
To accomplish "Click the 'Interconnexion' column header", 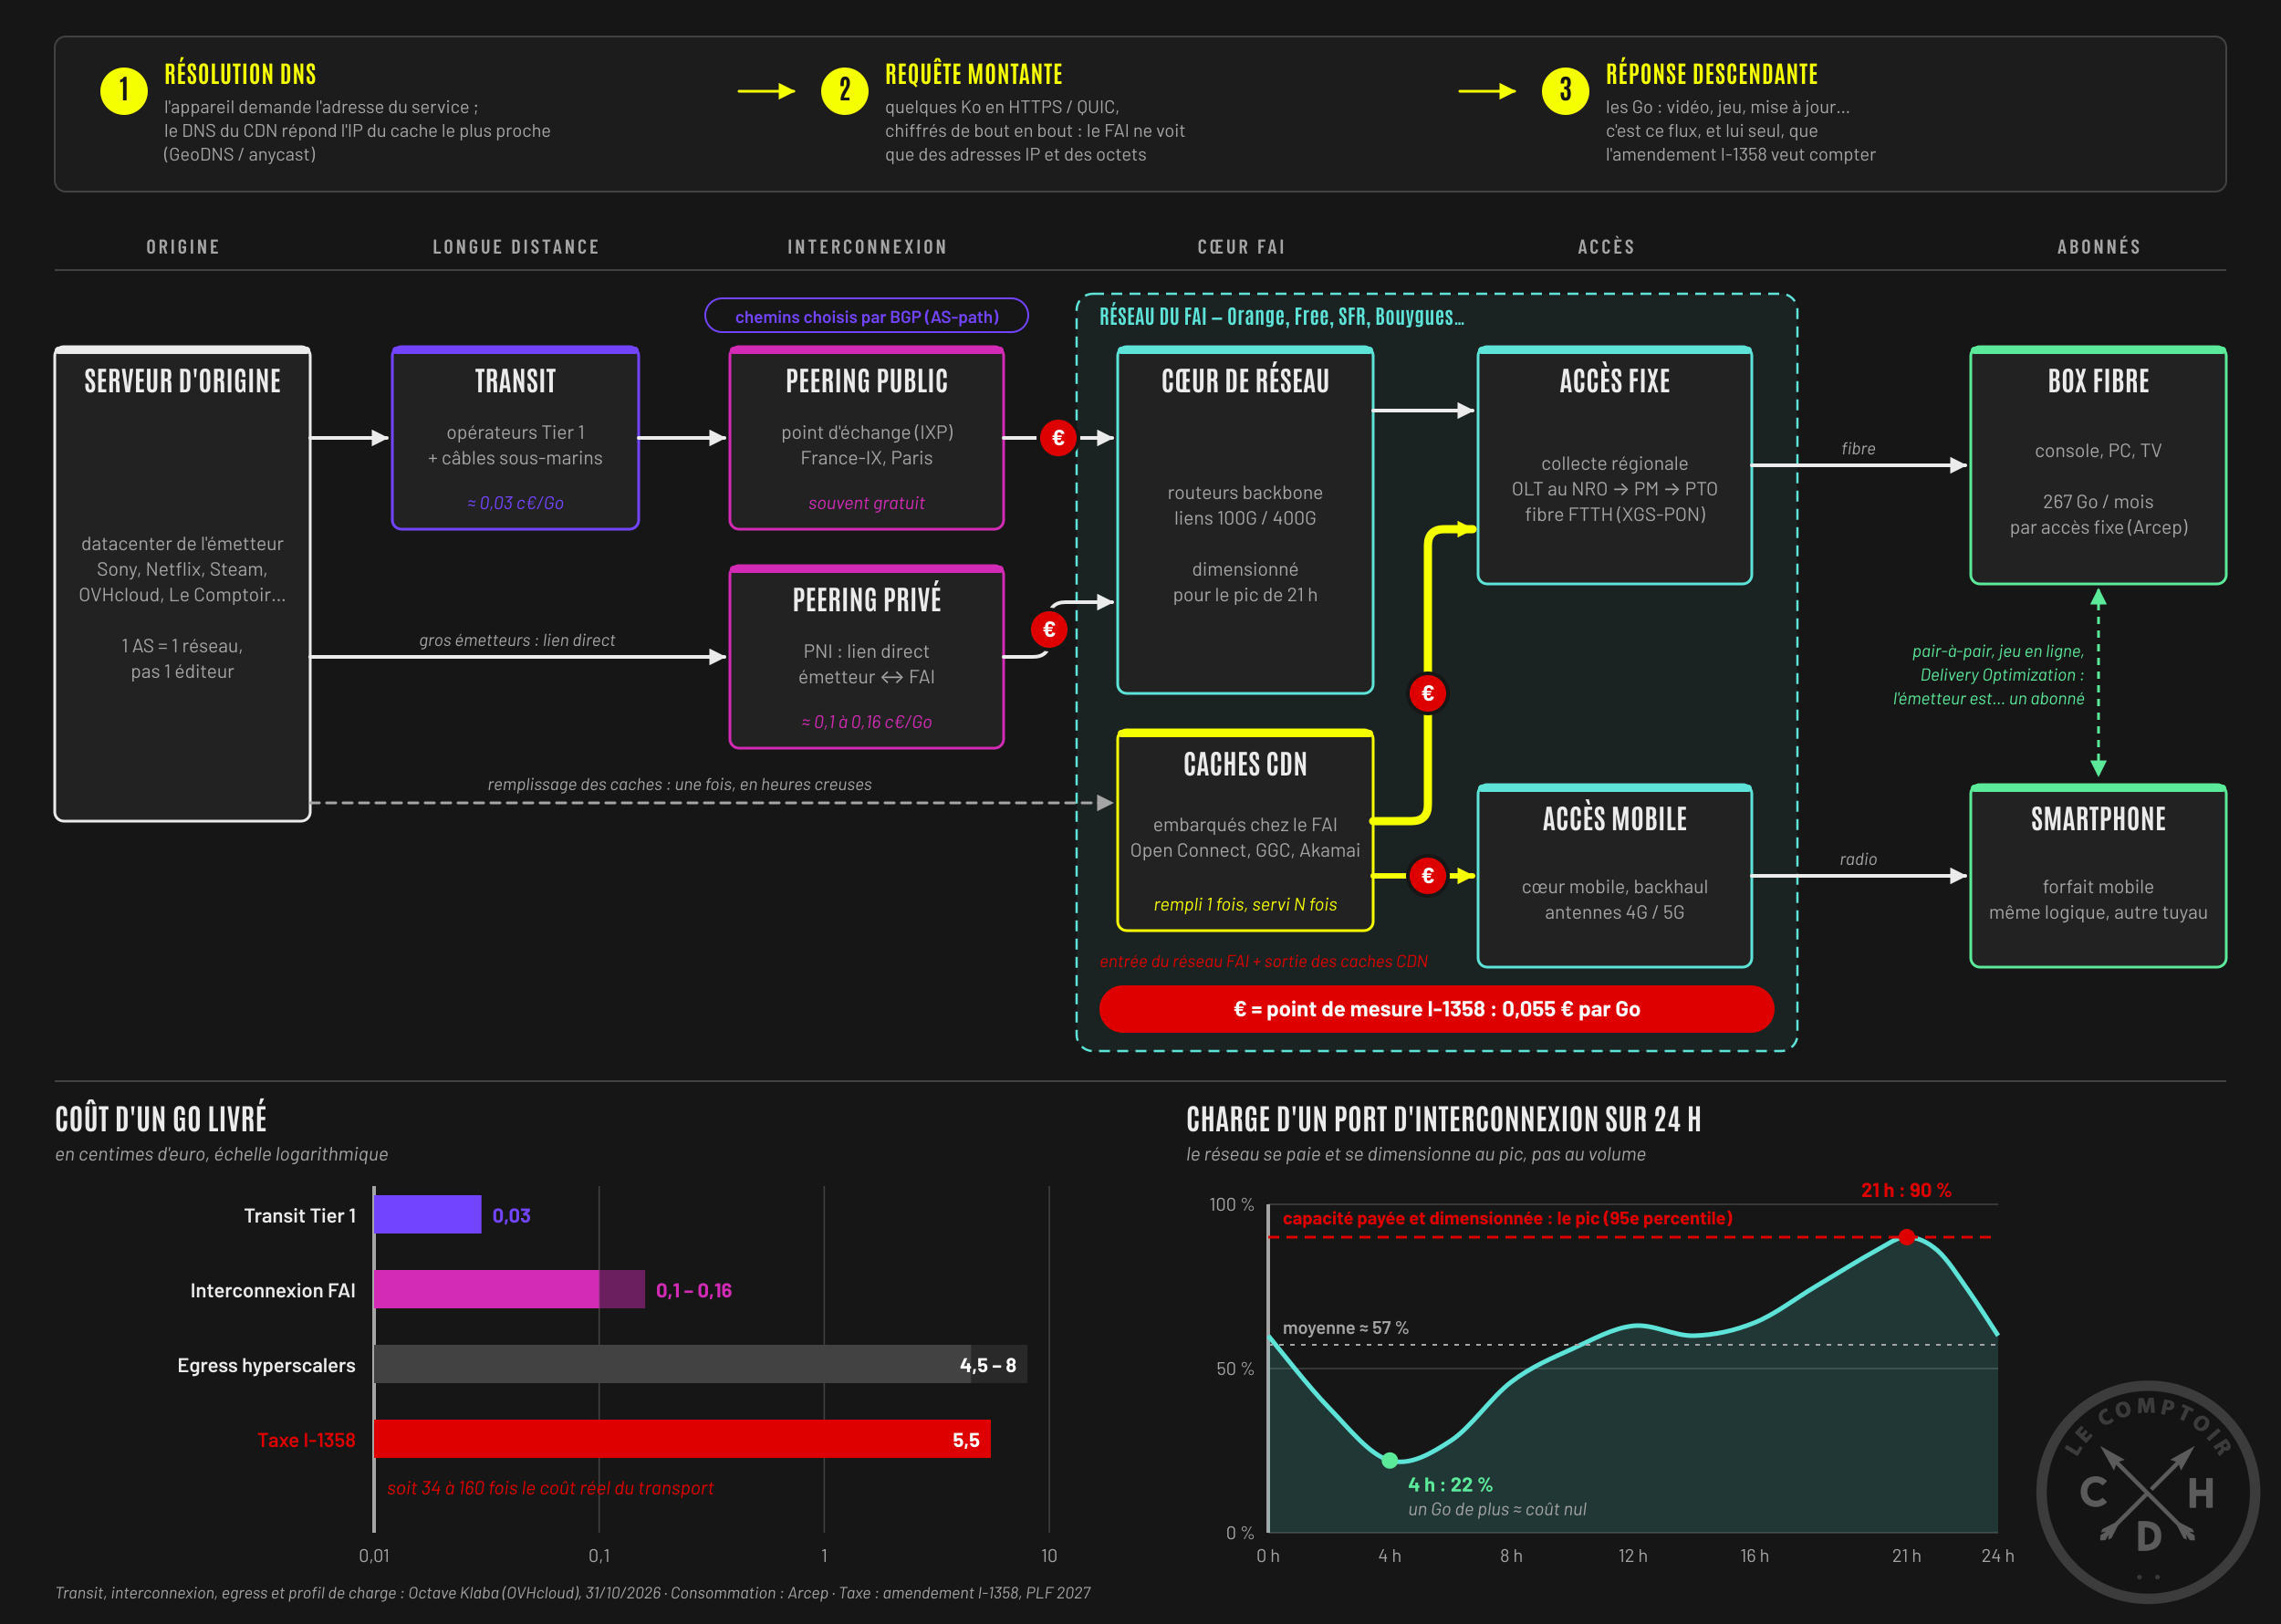I will (866, 247).
